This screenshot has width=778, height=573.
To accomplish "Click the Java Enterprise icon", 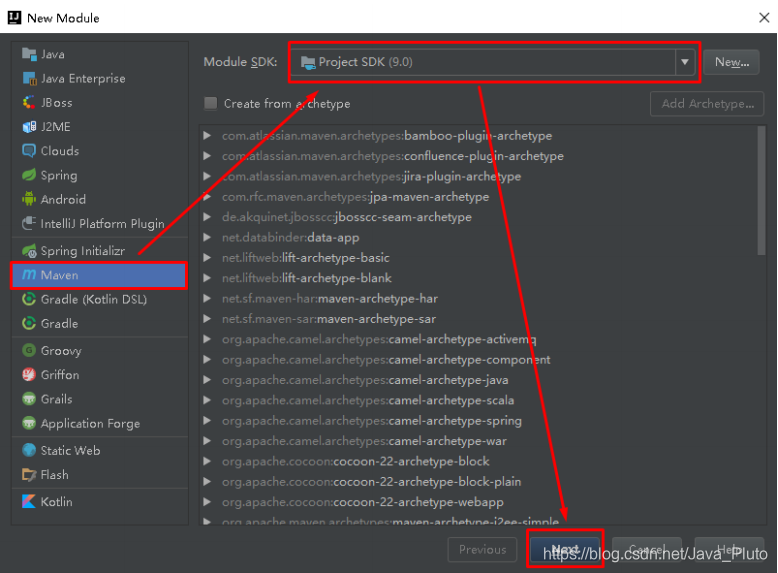I will (29, 78).
